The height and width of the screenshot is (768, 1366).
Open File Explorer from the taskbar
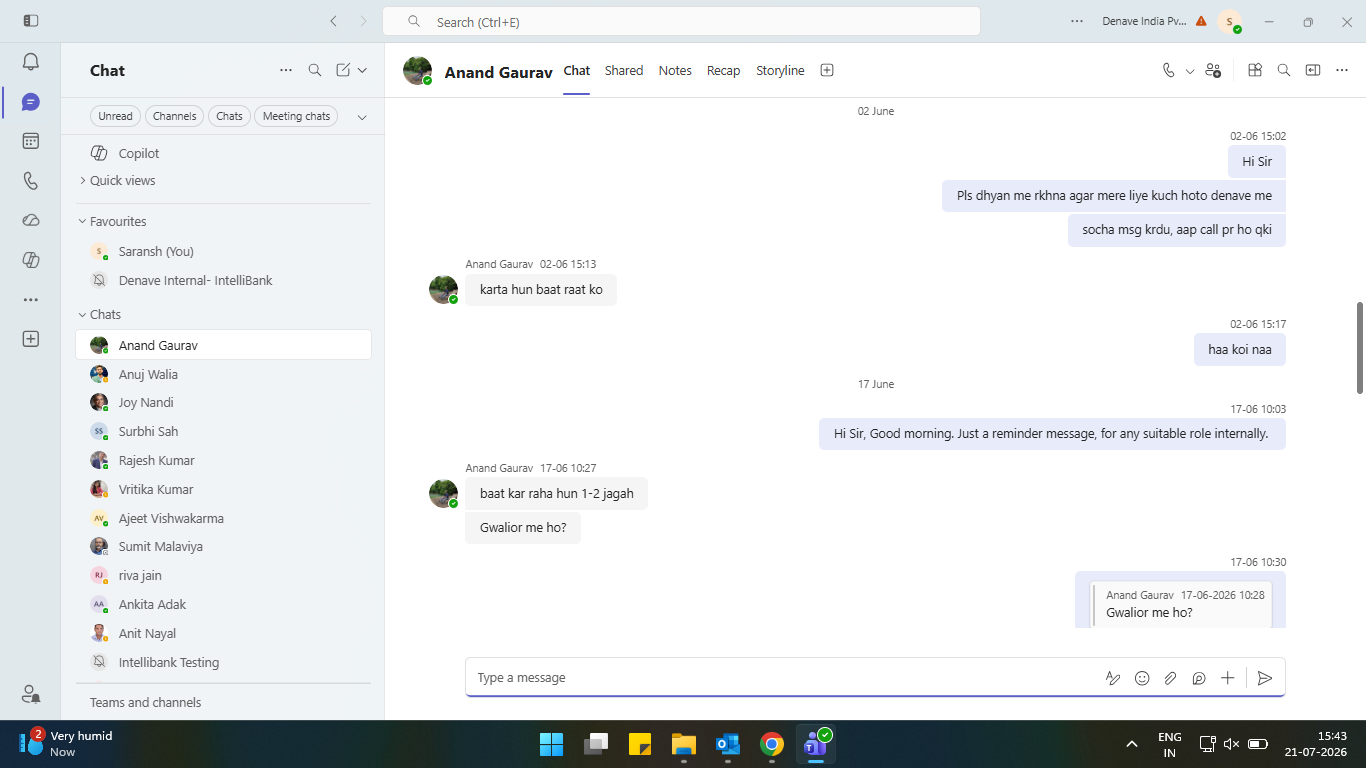[x=684, y=744]
